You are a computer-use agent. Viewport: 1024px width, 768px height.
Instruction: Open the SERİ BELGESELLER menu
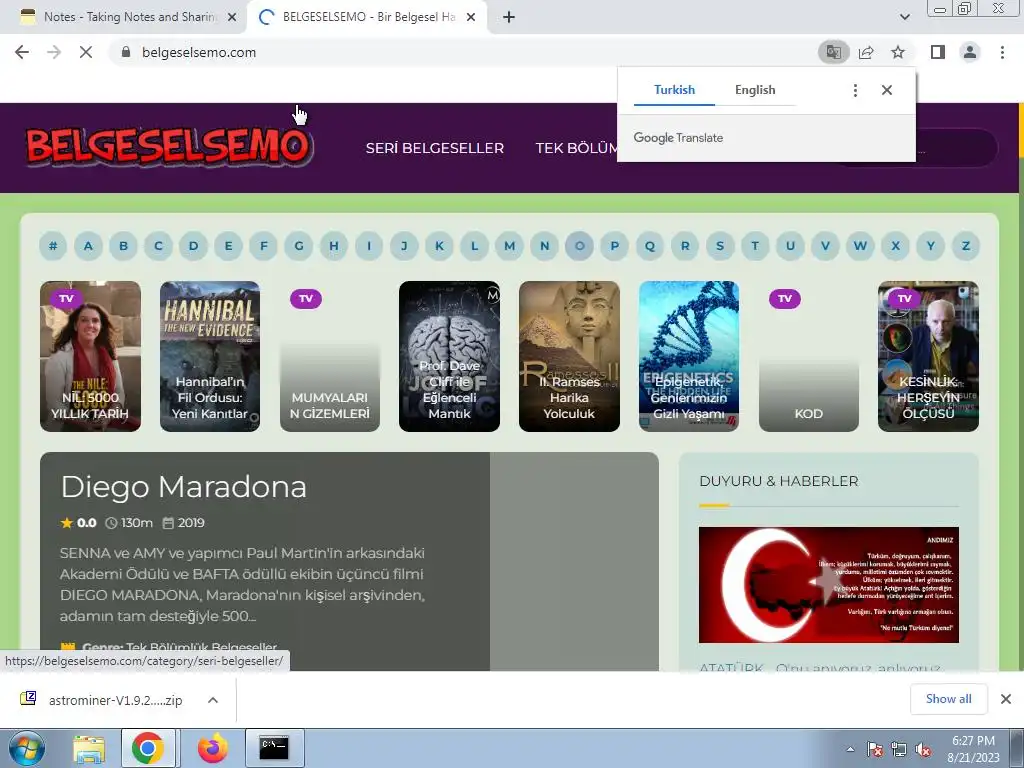coord(434,148)
